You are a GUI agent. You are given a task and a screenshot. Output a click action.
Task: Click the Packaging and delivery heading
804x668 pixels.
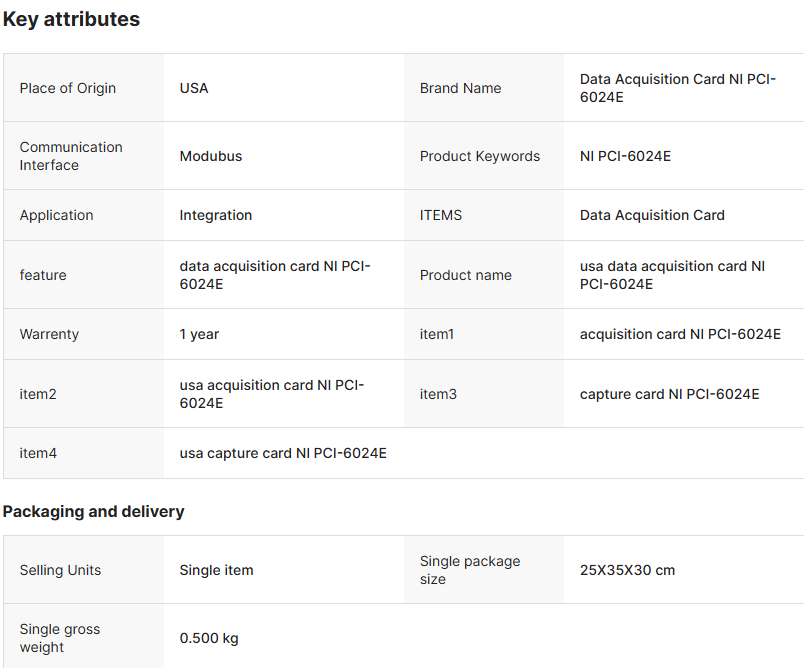click(93, 511)
